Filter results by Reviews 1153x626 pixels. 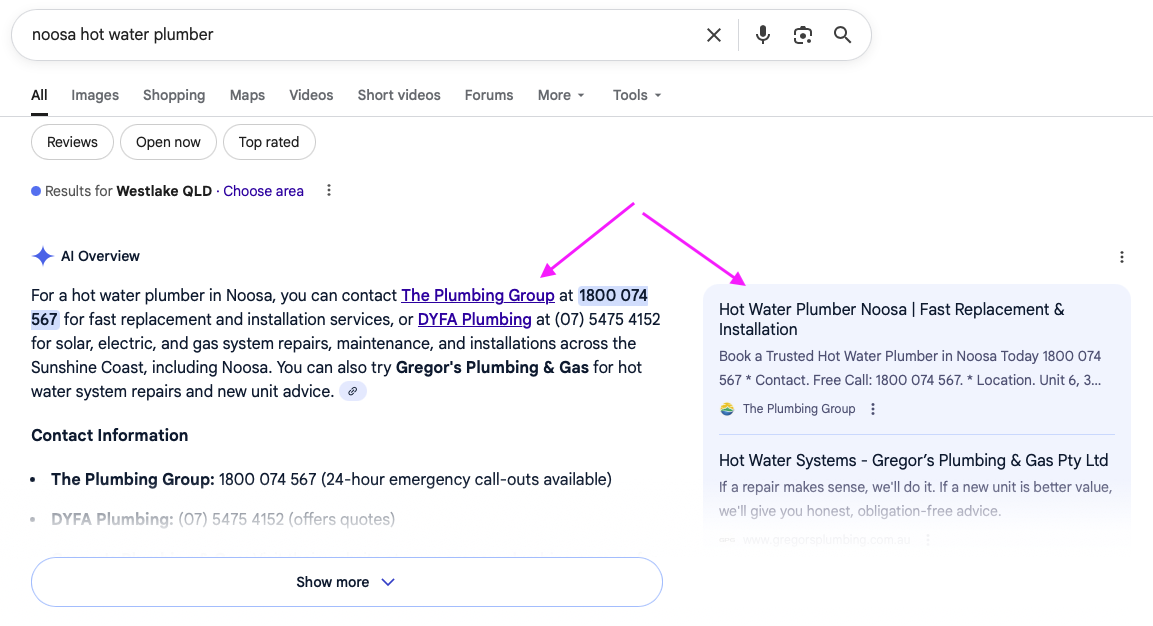pyautogui.click(x=71, y=142)
